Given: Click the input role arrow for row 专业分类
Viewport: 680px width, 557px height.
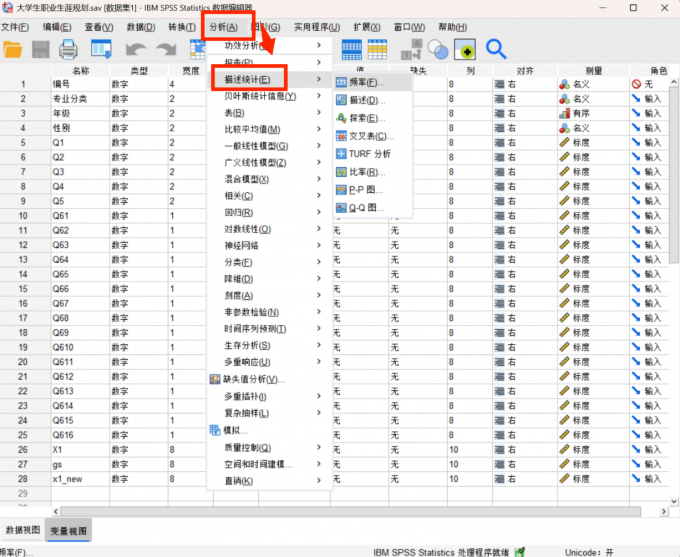Looking at the screenshot, I should click(x=636, y=99).
